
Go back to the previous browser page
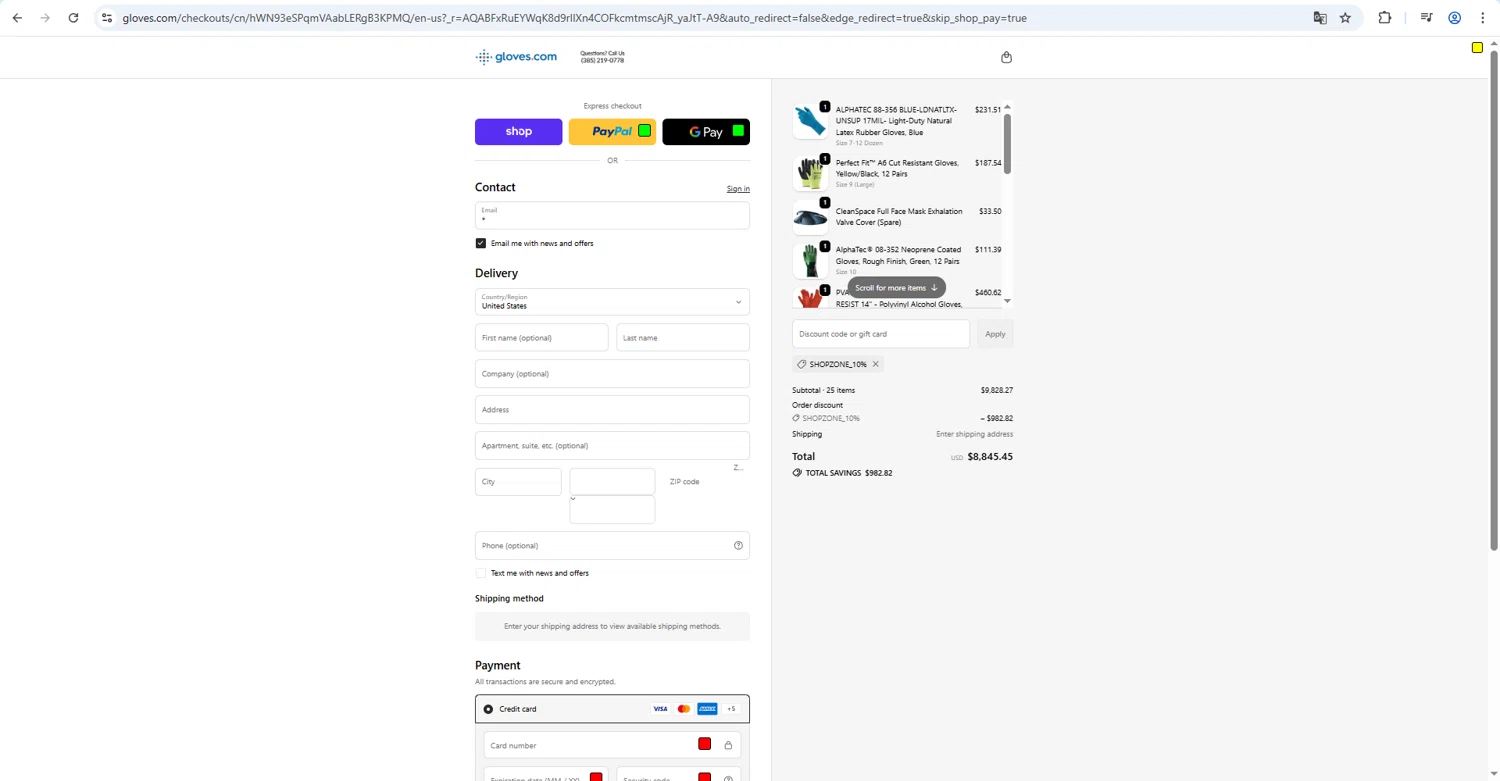[17, 18]
